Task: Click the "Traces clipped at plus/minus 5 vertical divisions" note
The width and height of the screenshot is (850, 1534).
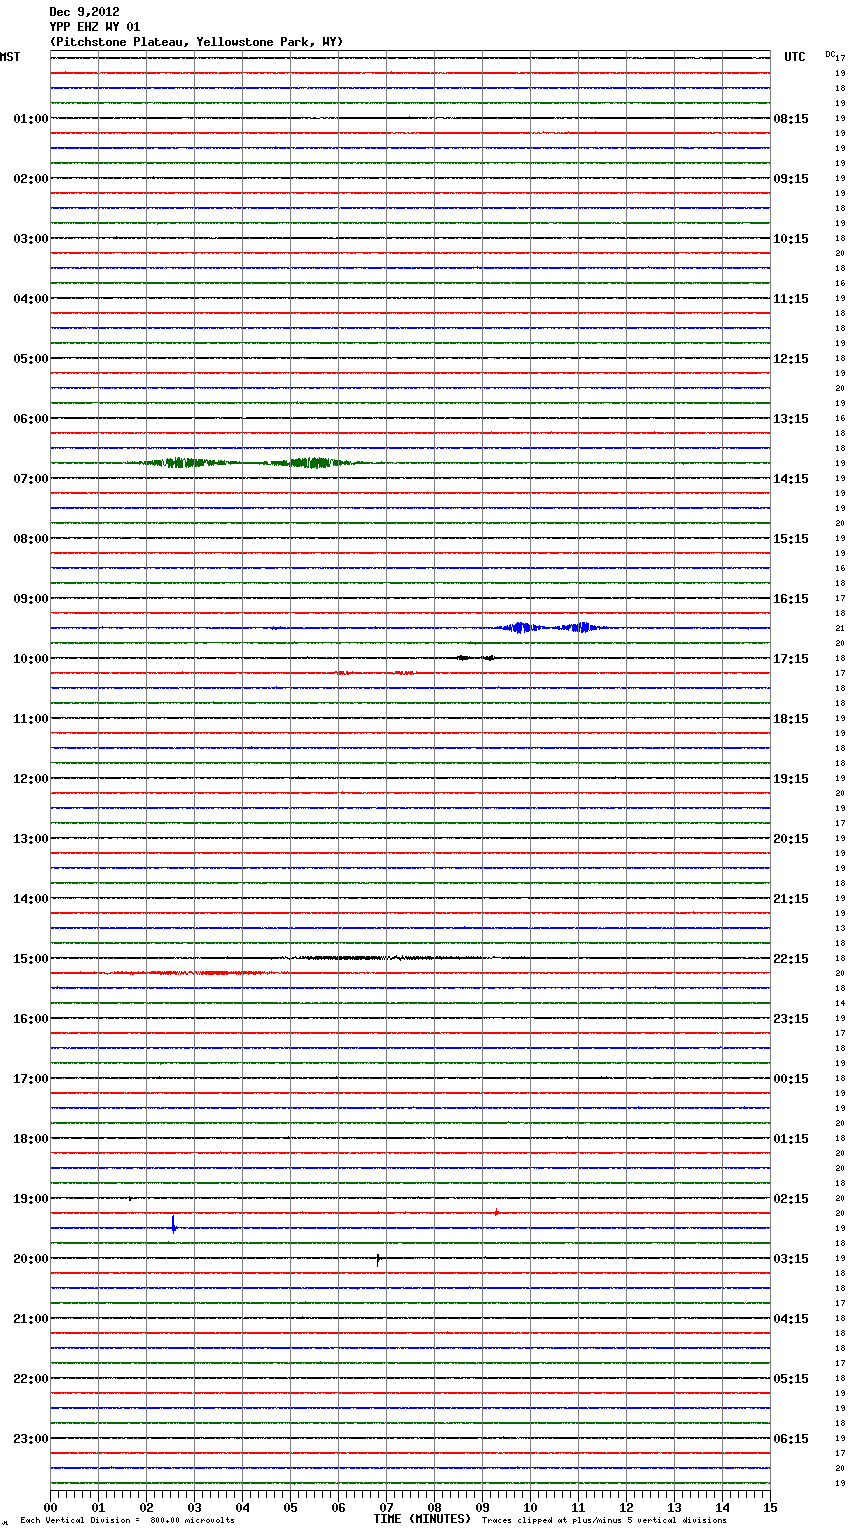Action: 604,1520
